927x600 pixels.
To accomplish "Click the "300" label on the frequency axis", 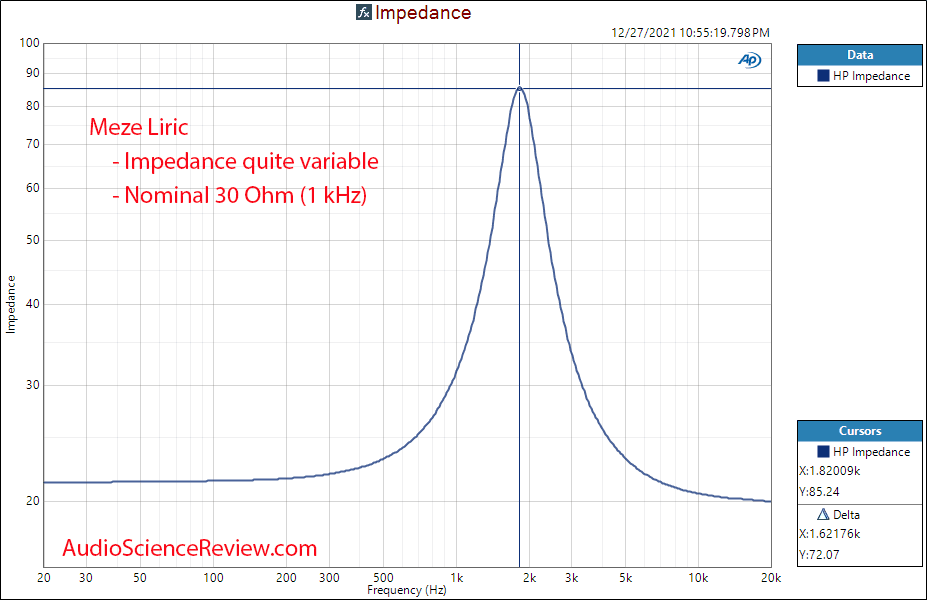I will tap(329, 578).
